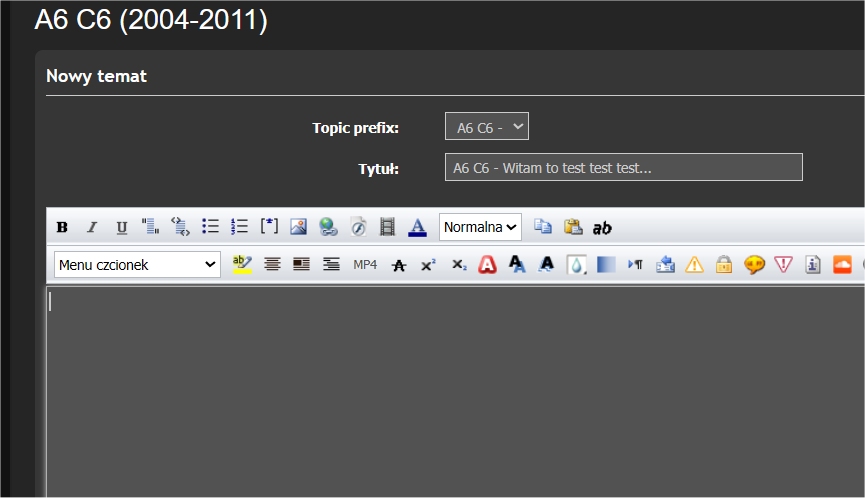
Task: Click the orange speech bubble icon
Action: tap(754, 265)
